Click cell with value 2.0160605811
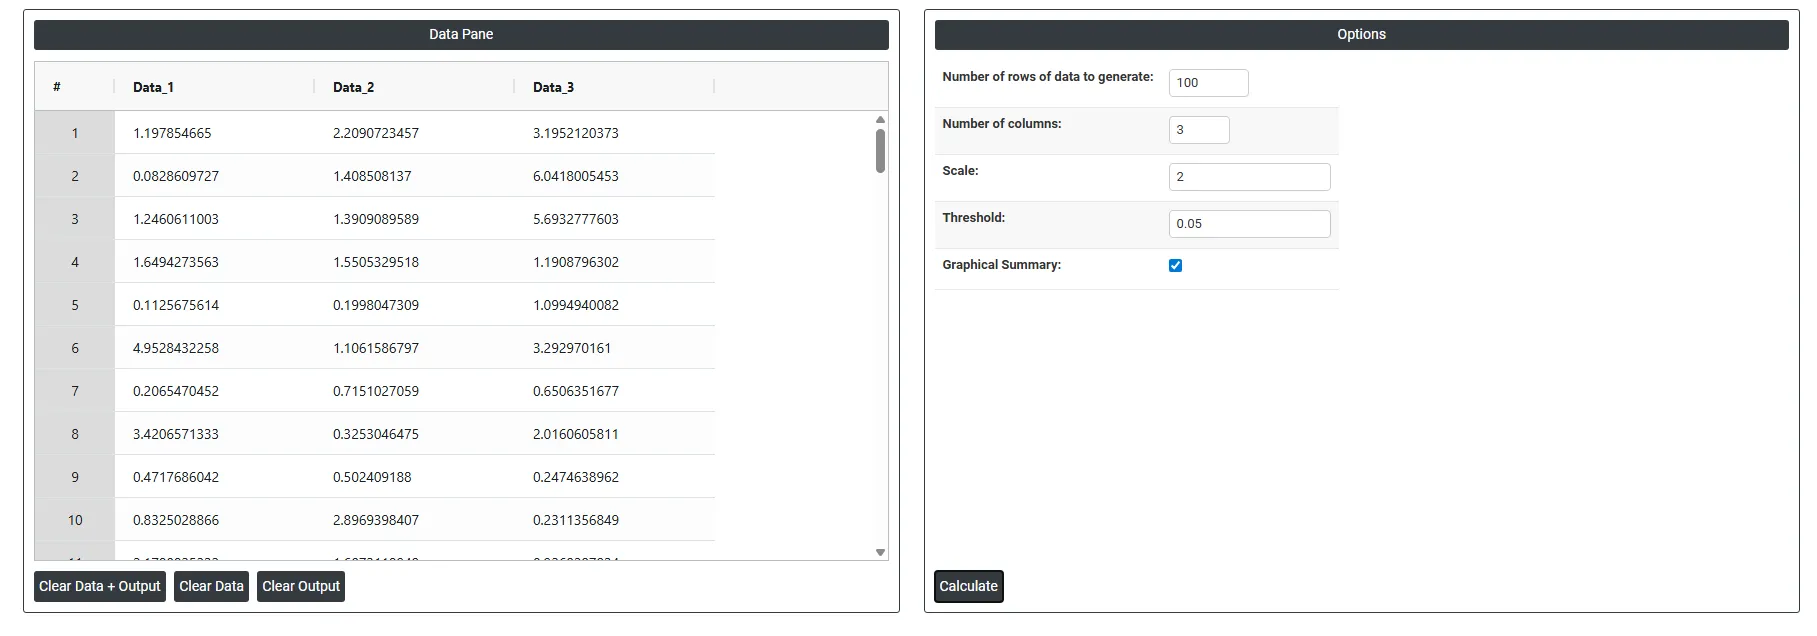The image size is (1817, 636). [x=615, y=434]
